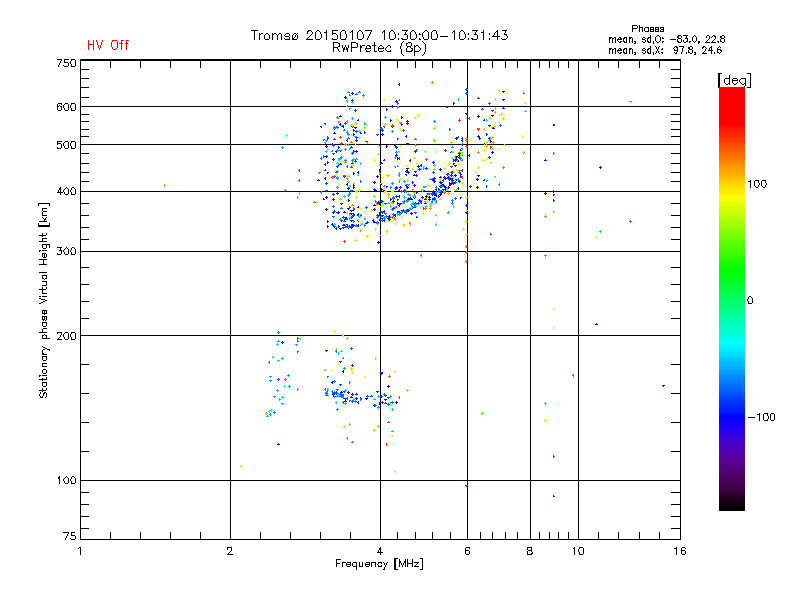Screen dimensions: 800x600
Task: Click the '2' frequency axis label
Action: [230, 551]
